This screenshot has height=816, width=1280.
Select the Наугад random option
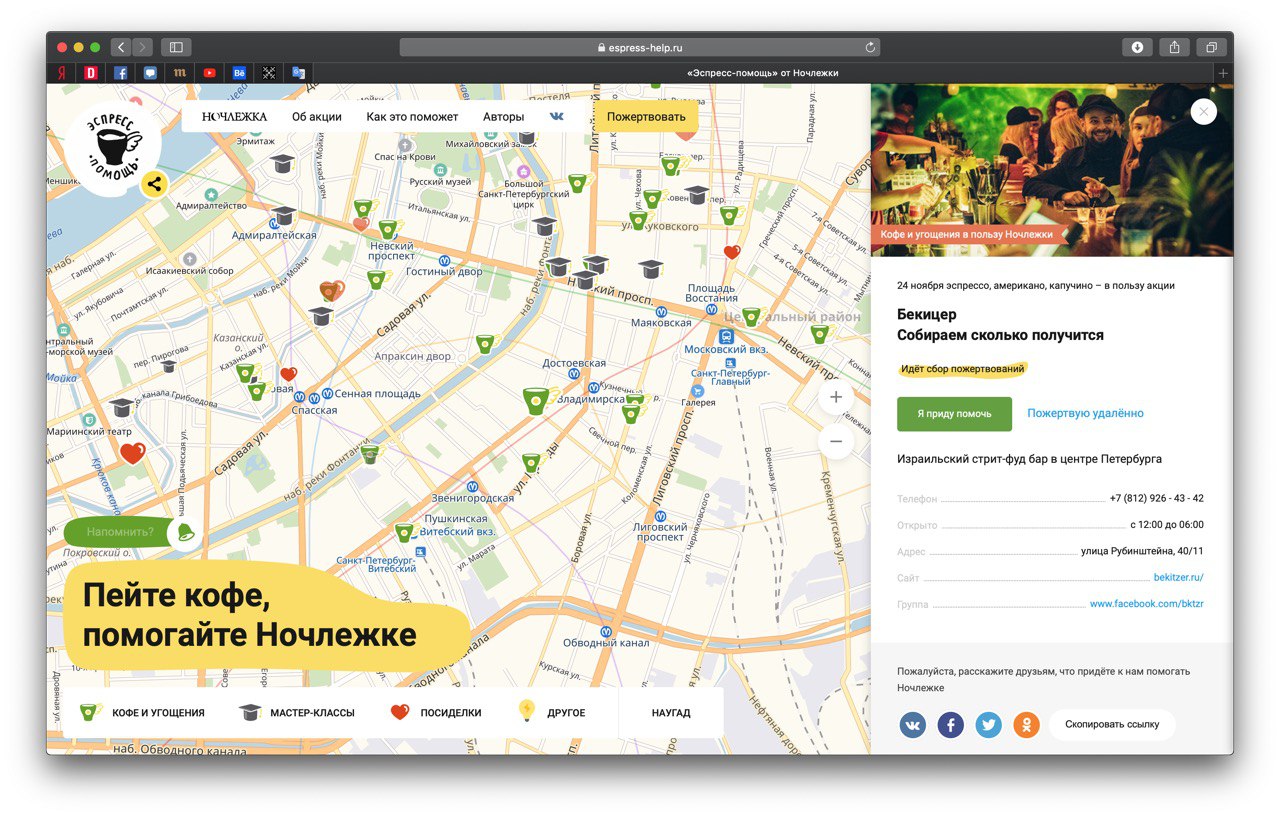click(x=671, y=713)
